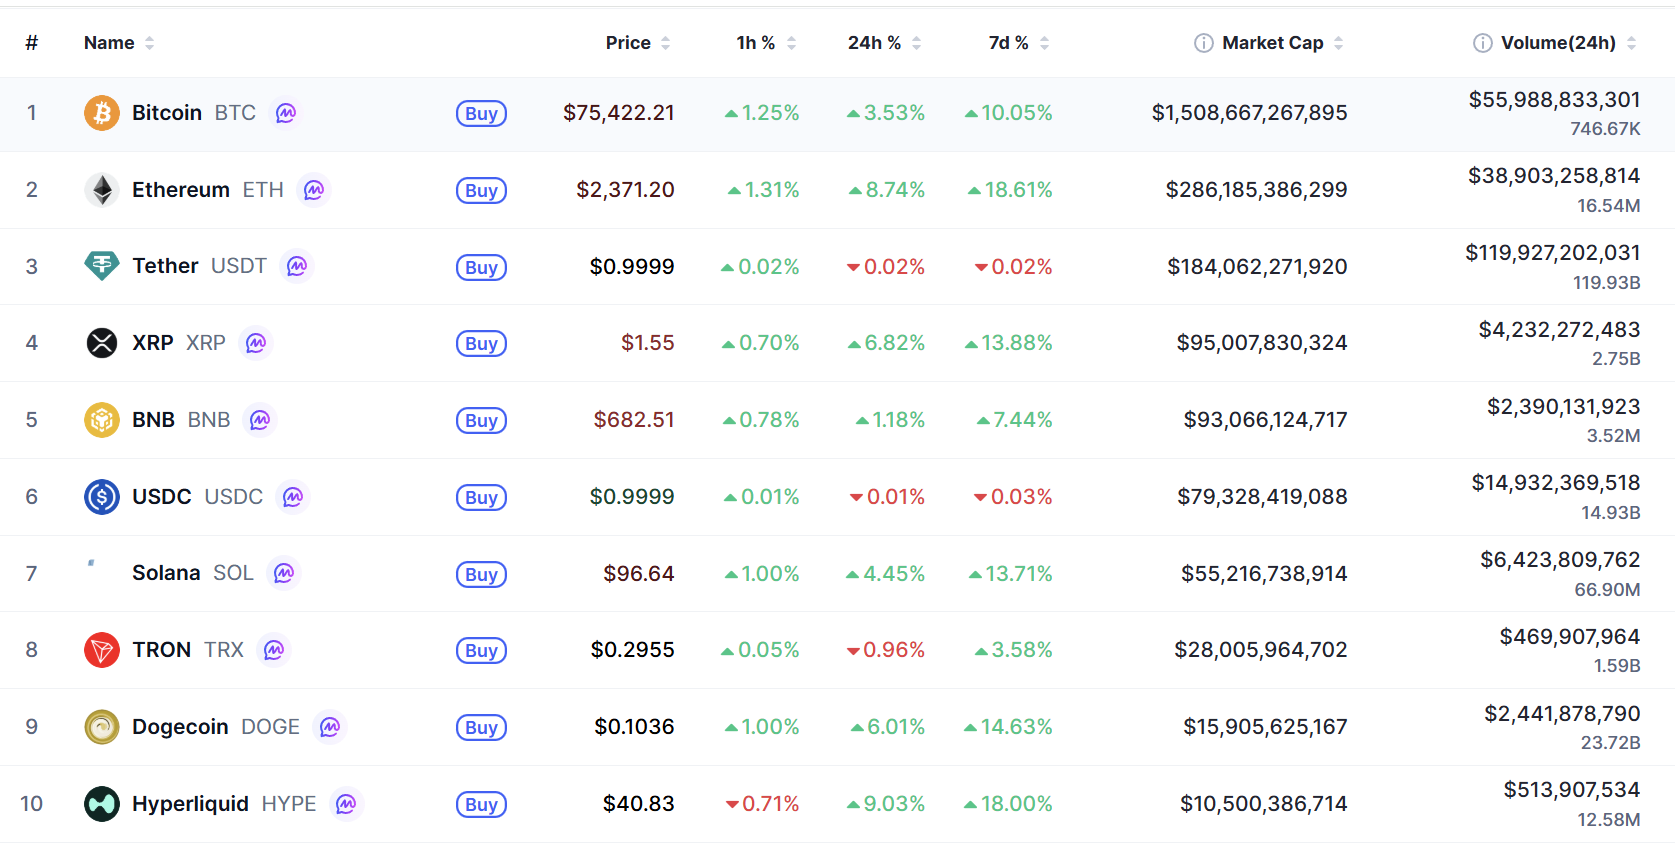Click the Tether coin logo
This screenshot has width=1675, height=851.
click(x=101, y=266)
